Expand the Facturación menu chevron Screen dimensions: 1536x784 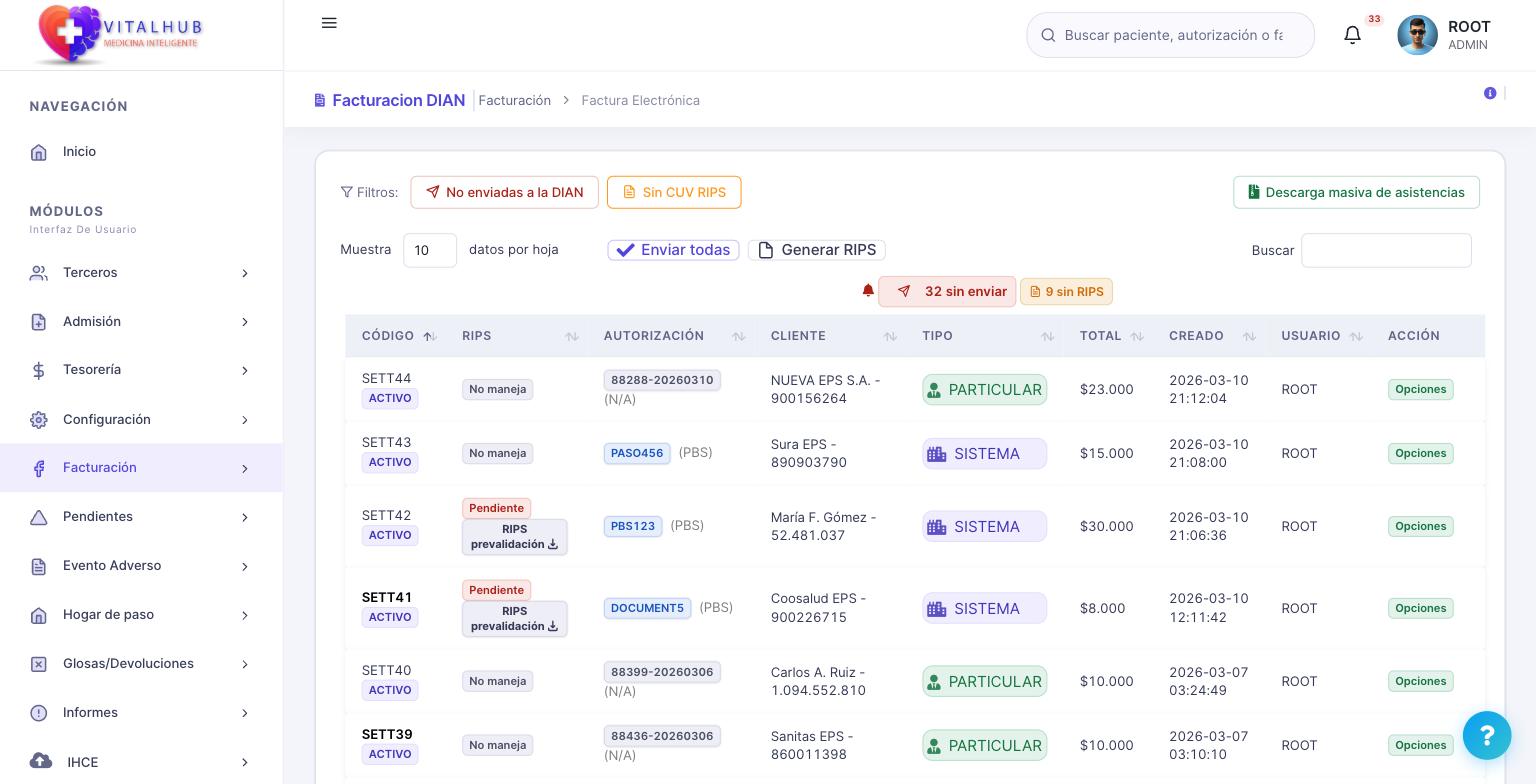click(245, 468)
